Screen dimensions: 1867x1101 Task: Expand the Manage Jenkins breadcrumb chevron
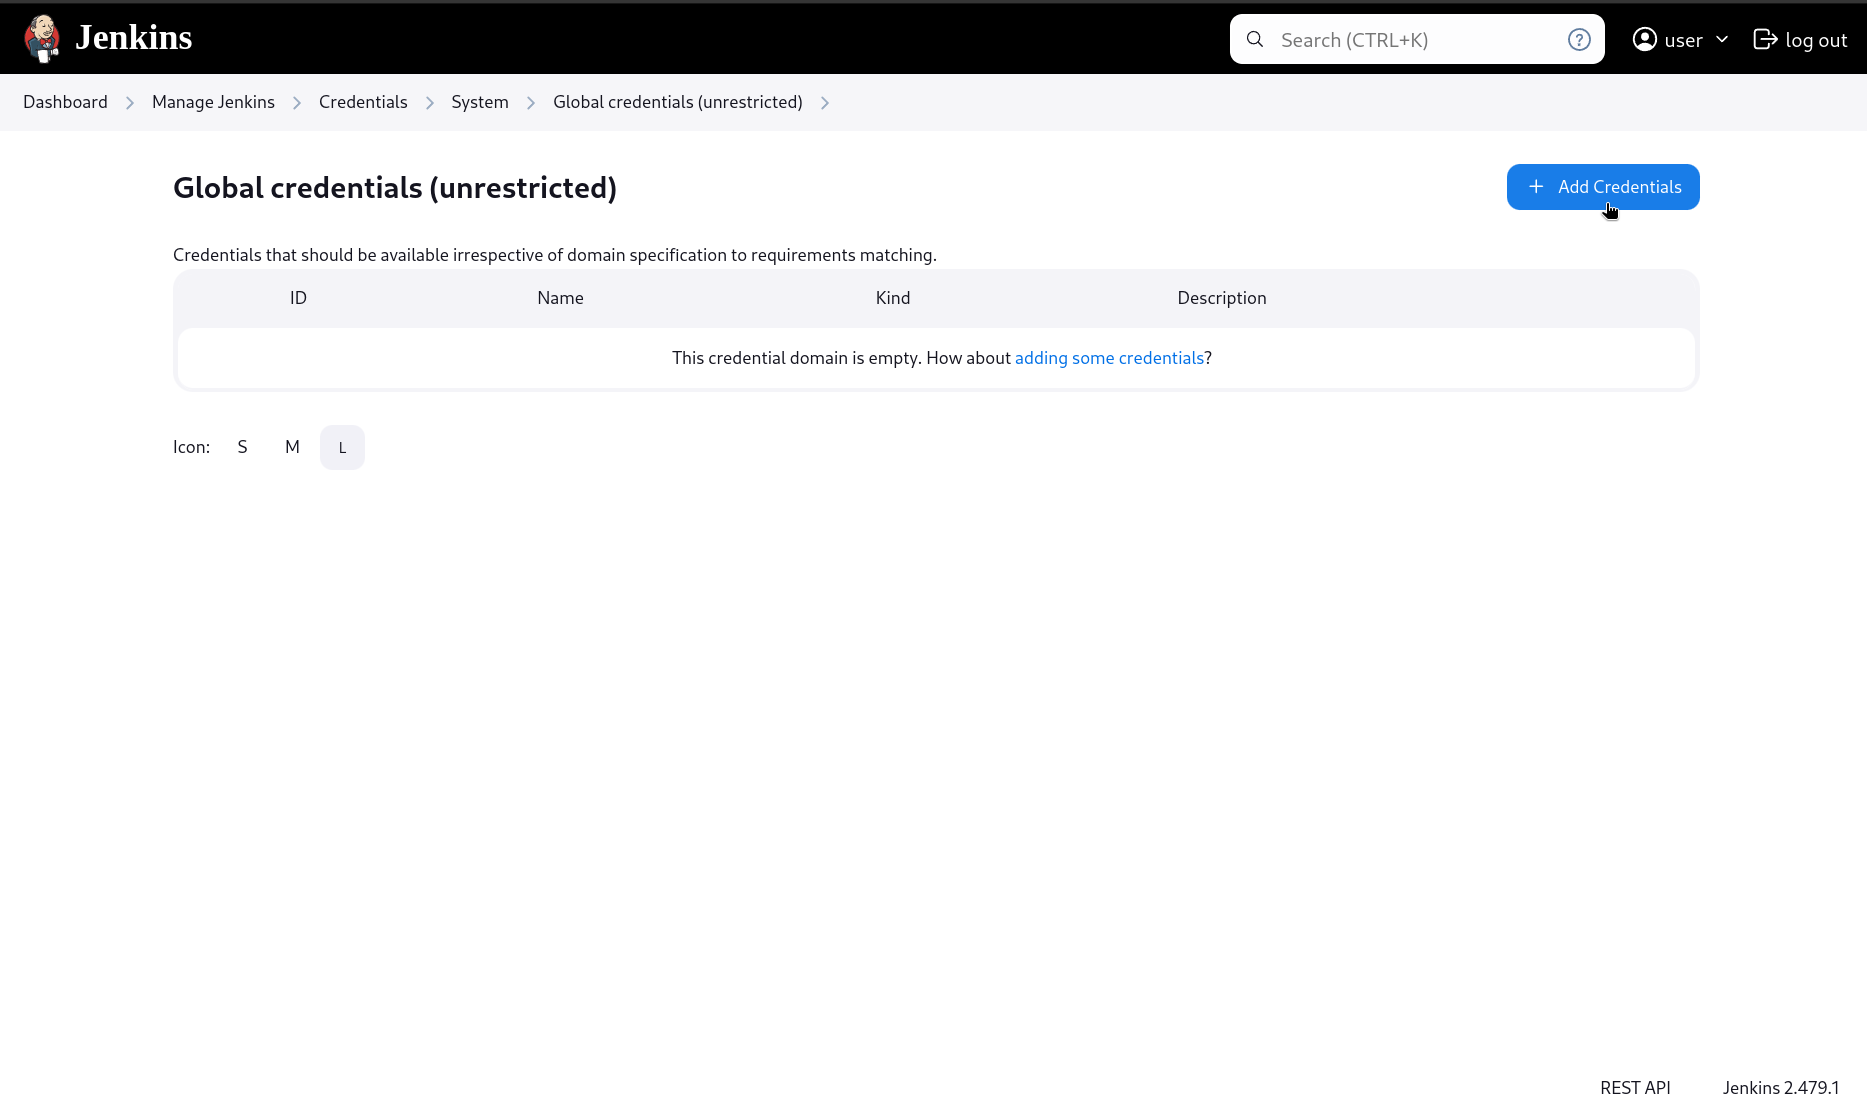296,102
